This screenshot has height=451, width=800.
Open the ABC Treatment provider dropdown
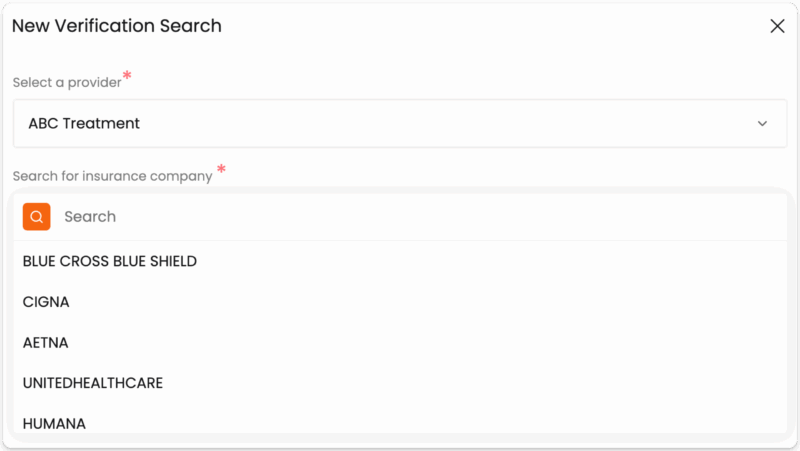pyautogui.click(x=400, y=124)
